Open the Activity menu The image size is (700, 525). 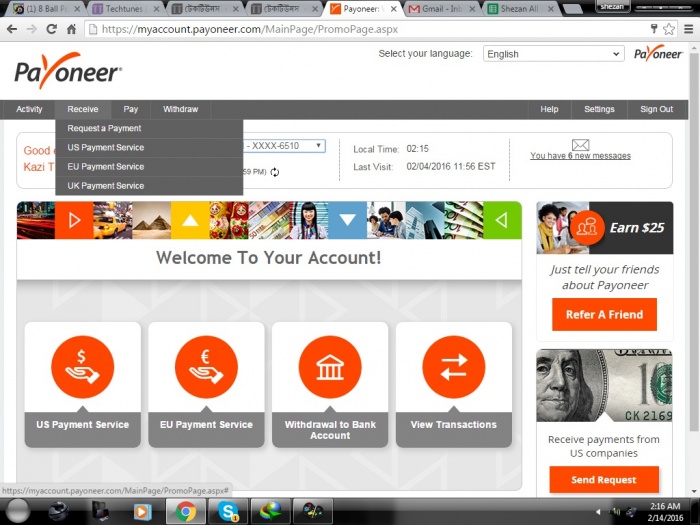click(29, 109)
